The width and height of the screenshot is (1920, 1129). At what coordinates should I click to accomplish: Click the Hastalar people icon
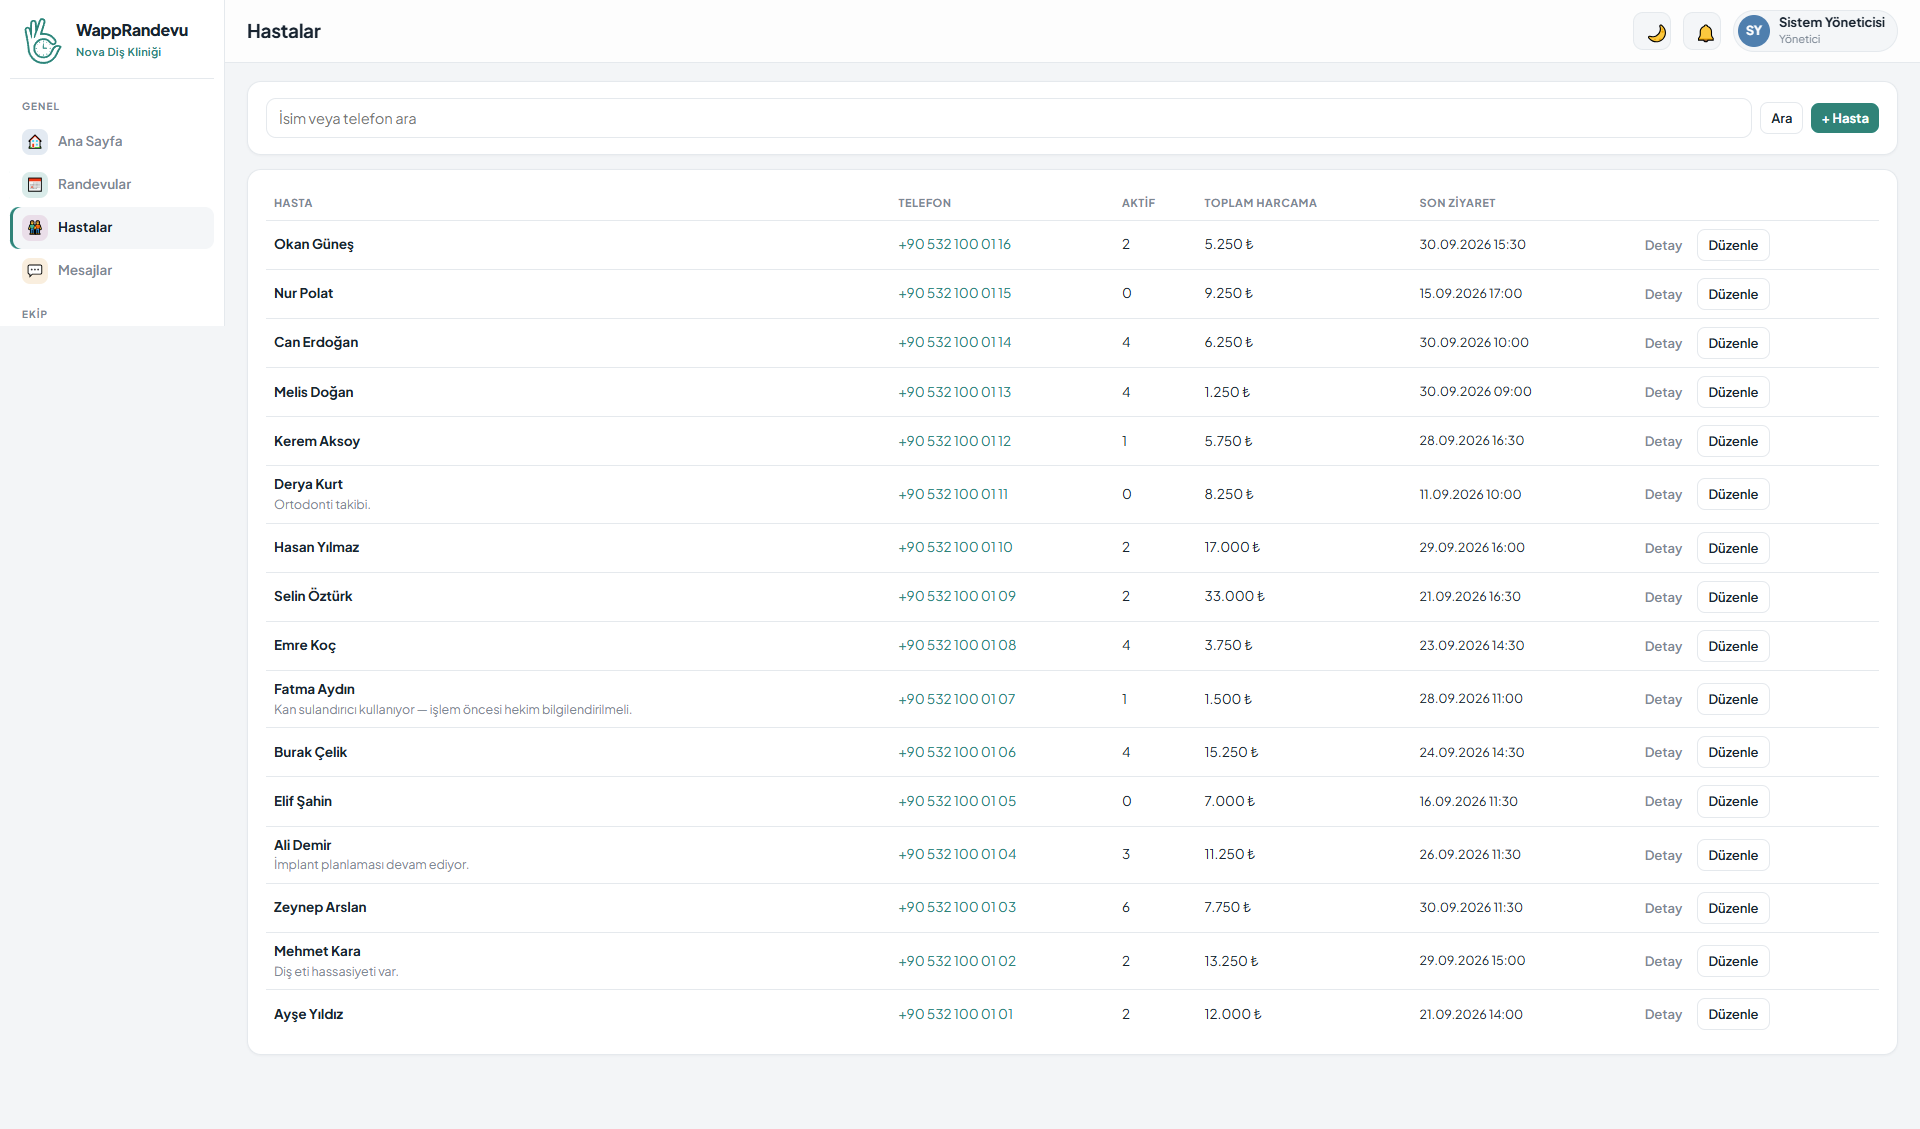[35, 227]
